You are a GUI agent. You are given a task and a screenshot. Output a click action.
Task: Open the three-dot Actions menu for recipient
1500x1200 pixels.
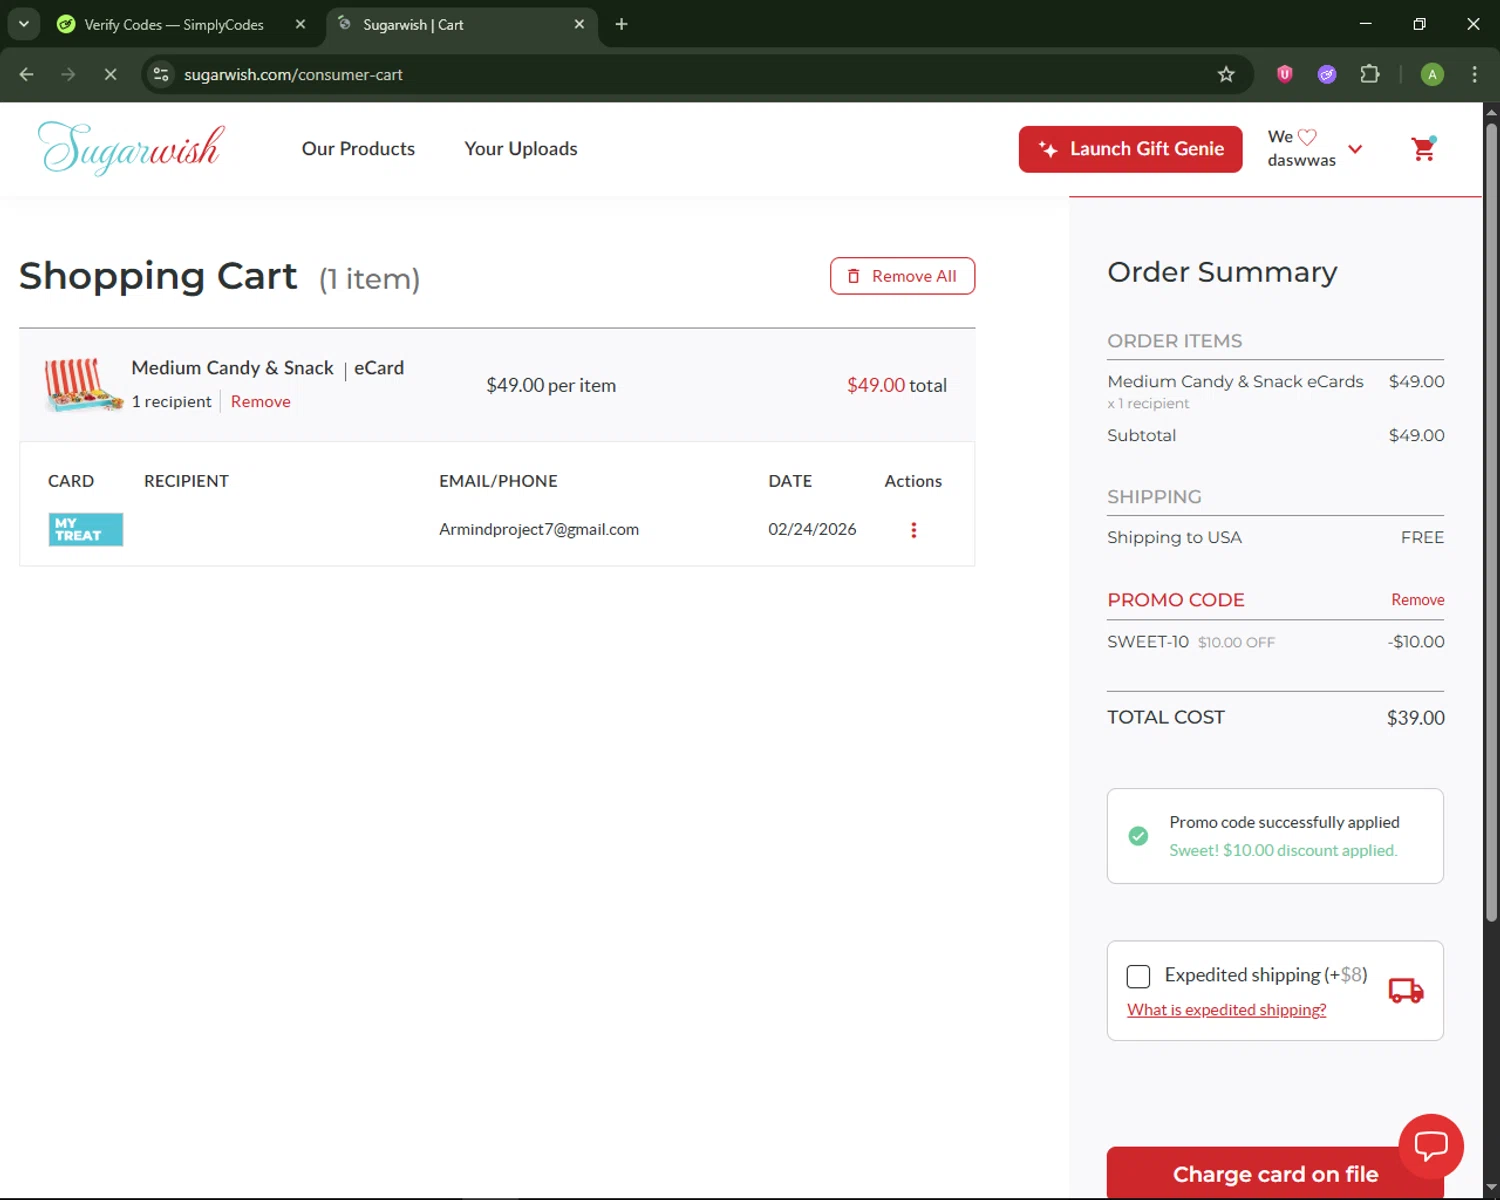[913, 530]
